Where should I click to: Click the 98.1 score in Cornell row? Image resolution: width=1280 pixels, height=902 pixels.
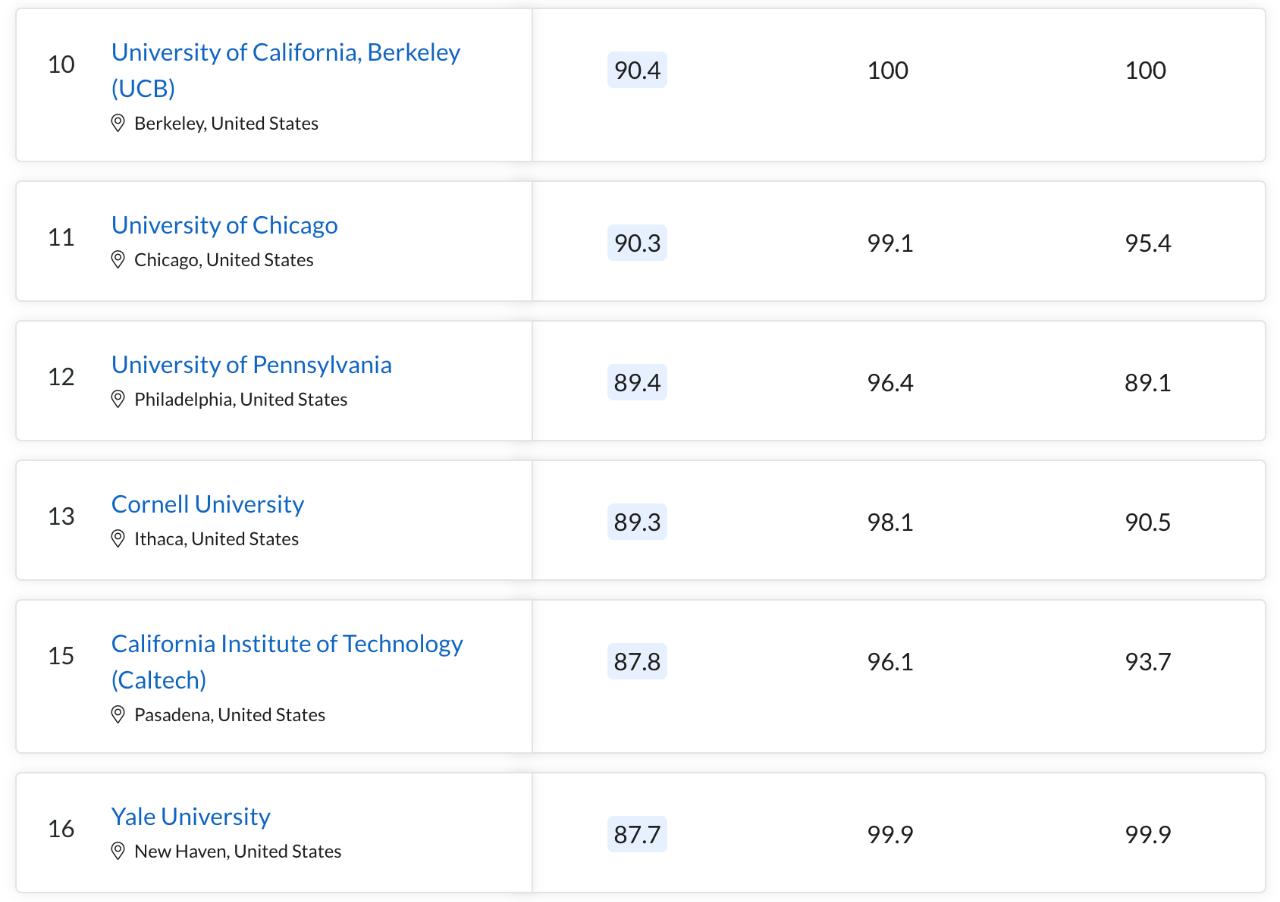click(x=889, y=522)
